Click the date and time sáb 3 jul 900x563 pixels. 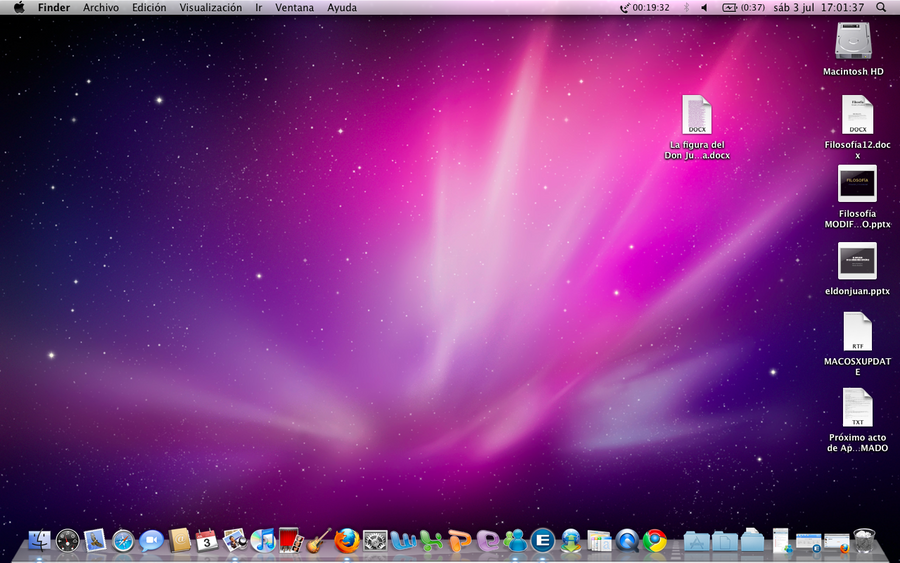(818, 7)
